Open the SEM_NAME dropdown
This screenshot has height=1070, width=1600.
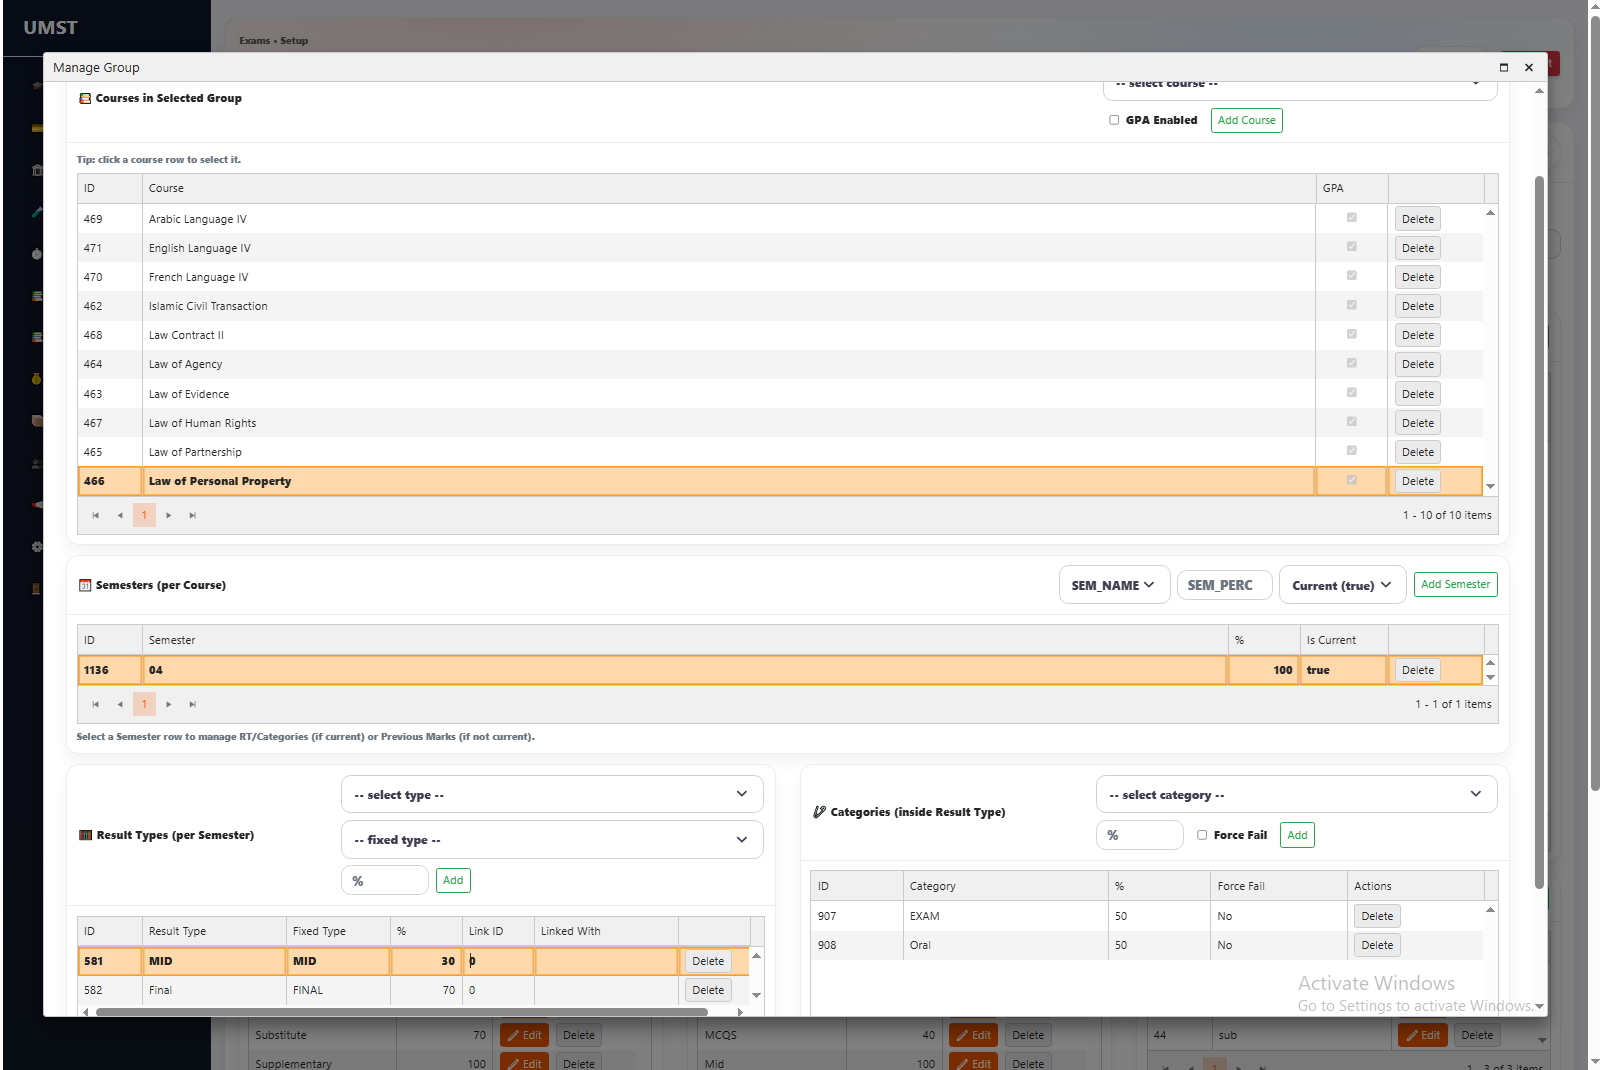(x=1114, y=585)
